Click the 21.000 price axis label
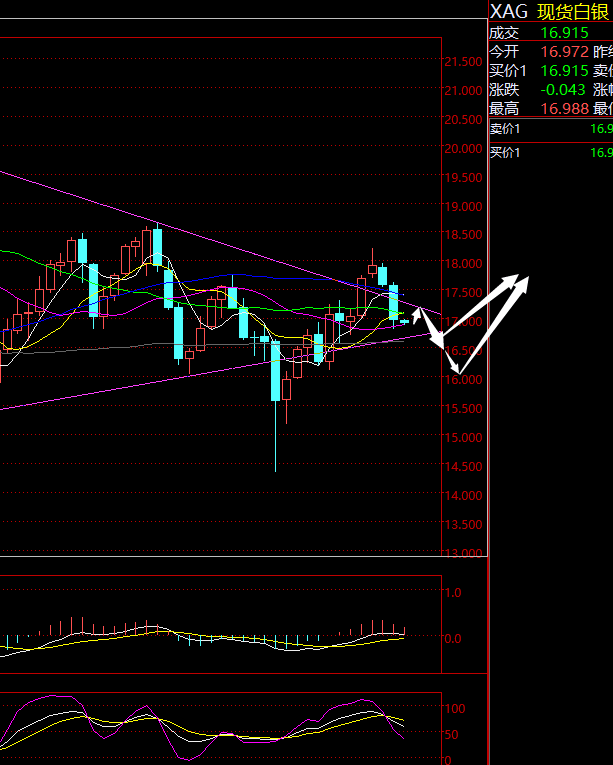613x765 pixels. (x=463, y=91)
